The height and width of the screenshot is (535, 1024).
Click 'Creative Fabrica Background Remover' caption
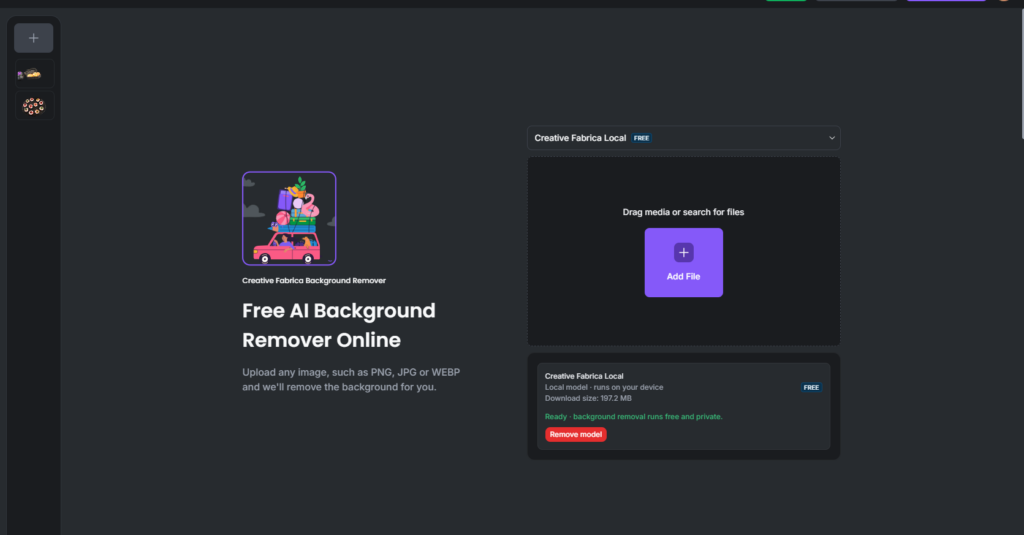tap(314, 280)
